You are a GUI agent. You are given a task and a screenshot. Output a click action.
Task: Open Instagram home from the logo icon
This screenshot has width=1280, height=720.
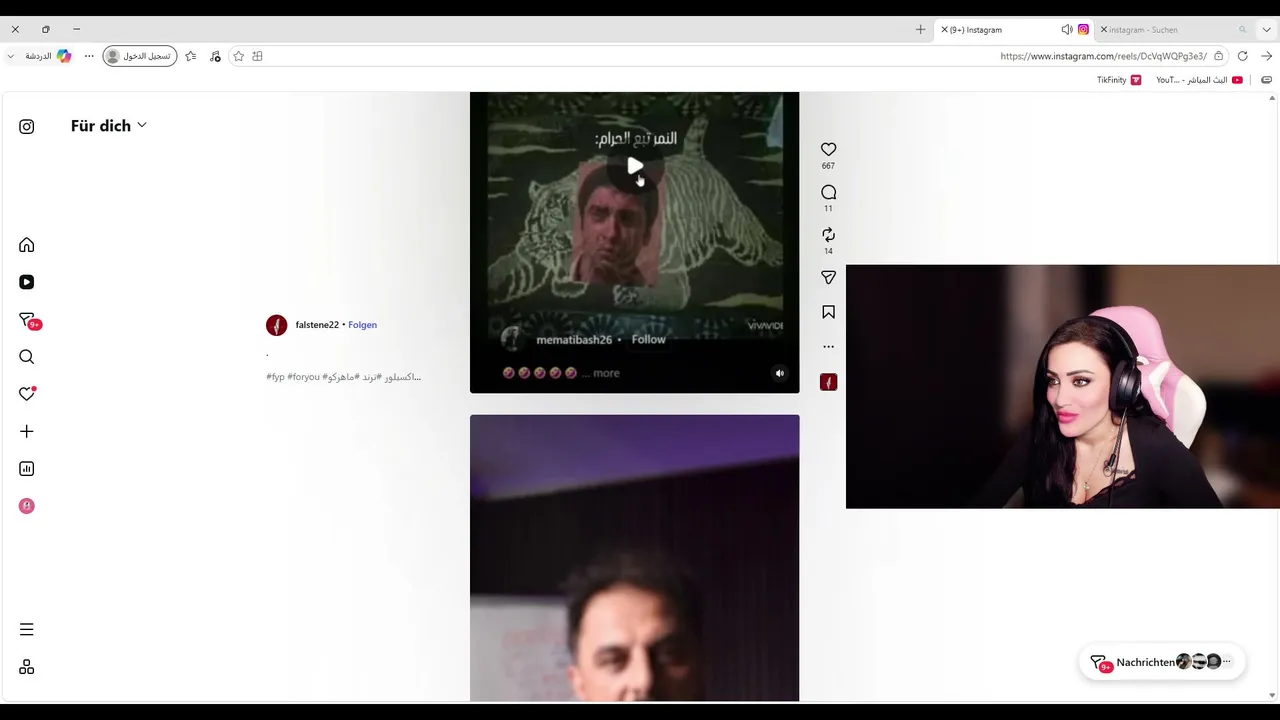[x=27, y=126]
